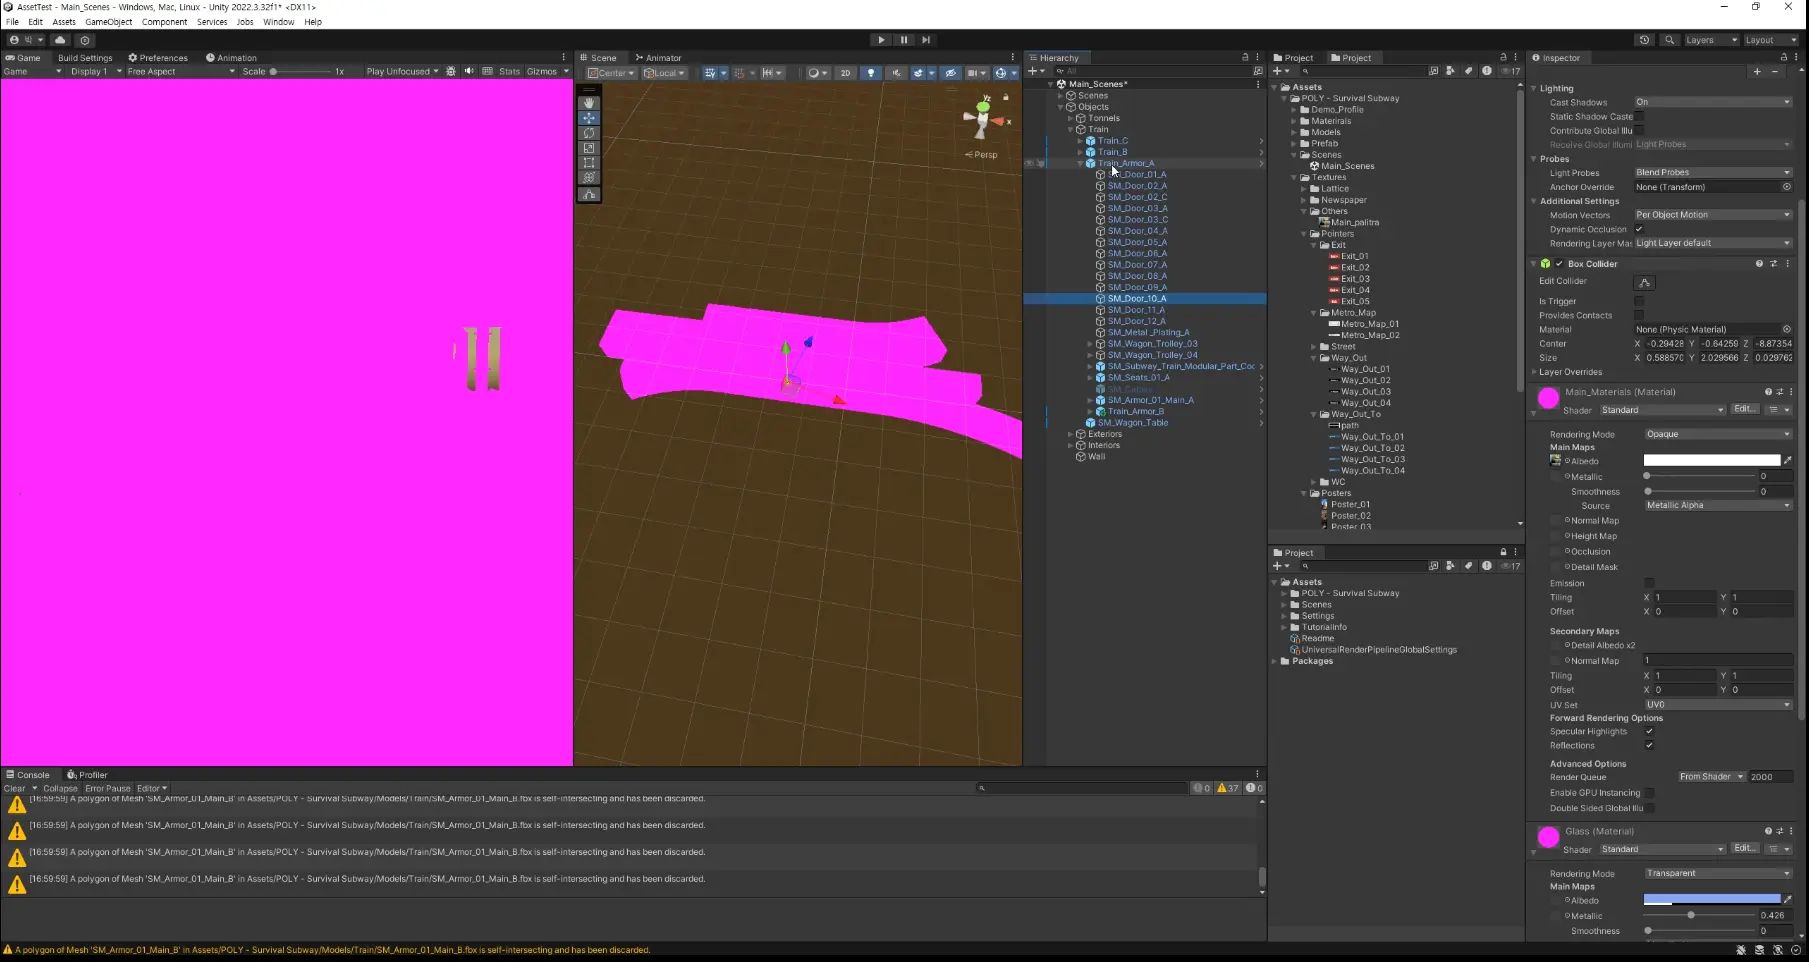The width and height of the screenshot is (1809, 962).
Task: Open version control settings icon
Action: click(x=85, y=40)
